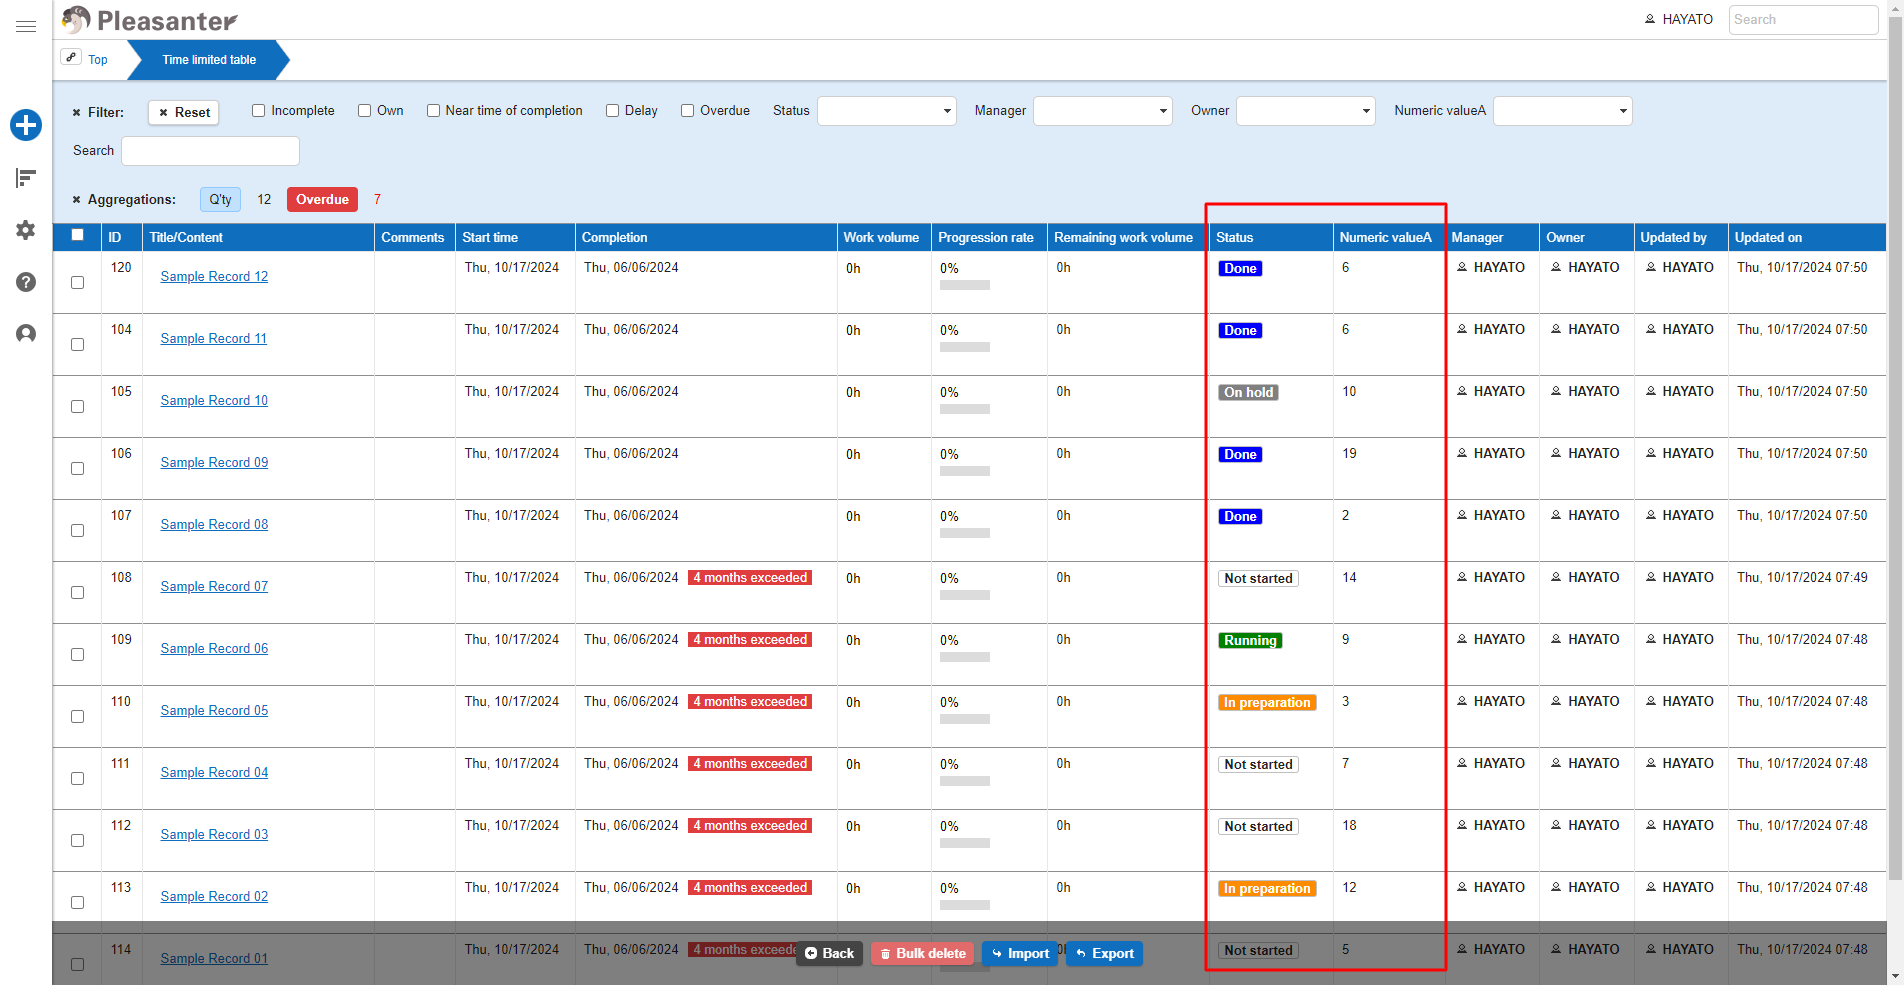
Task: Open the help question mark icon
Action: click(26, 282)
